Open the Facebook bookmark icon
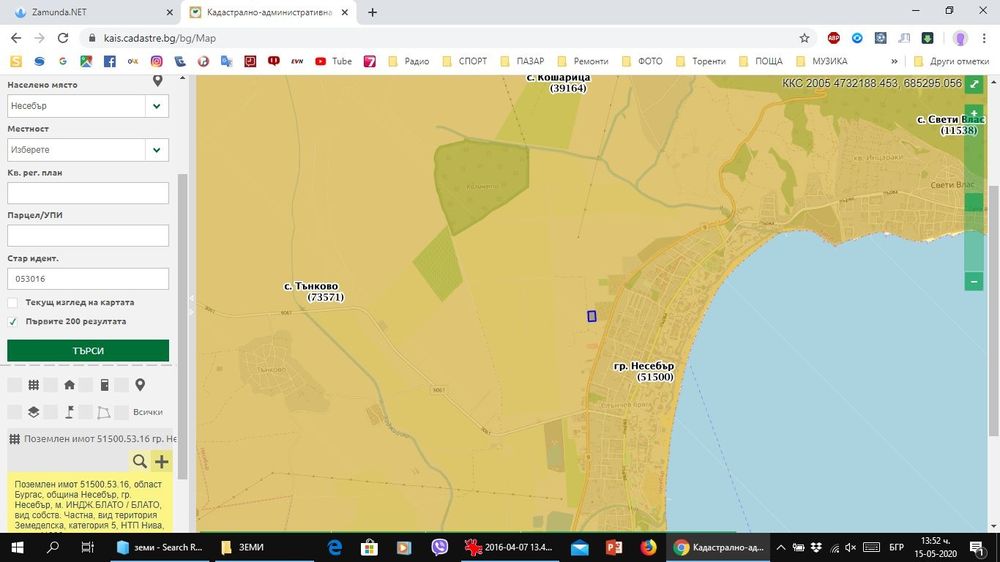Viewport: 1000px width, 562px height. pyautogui.click(x=109, y=61)
